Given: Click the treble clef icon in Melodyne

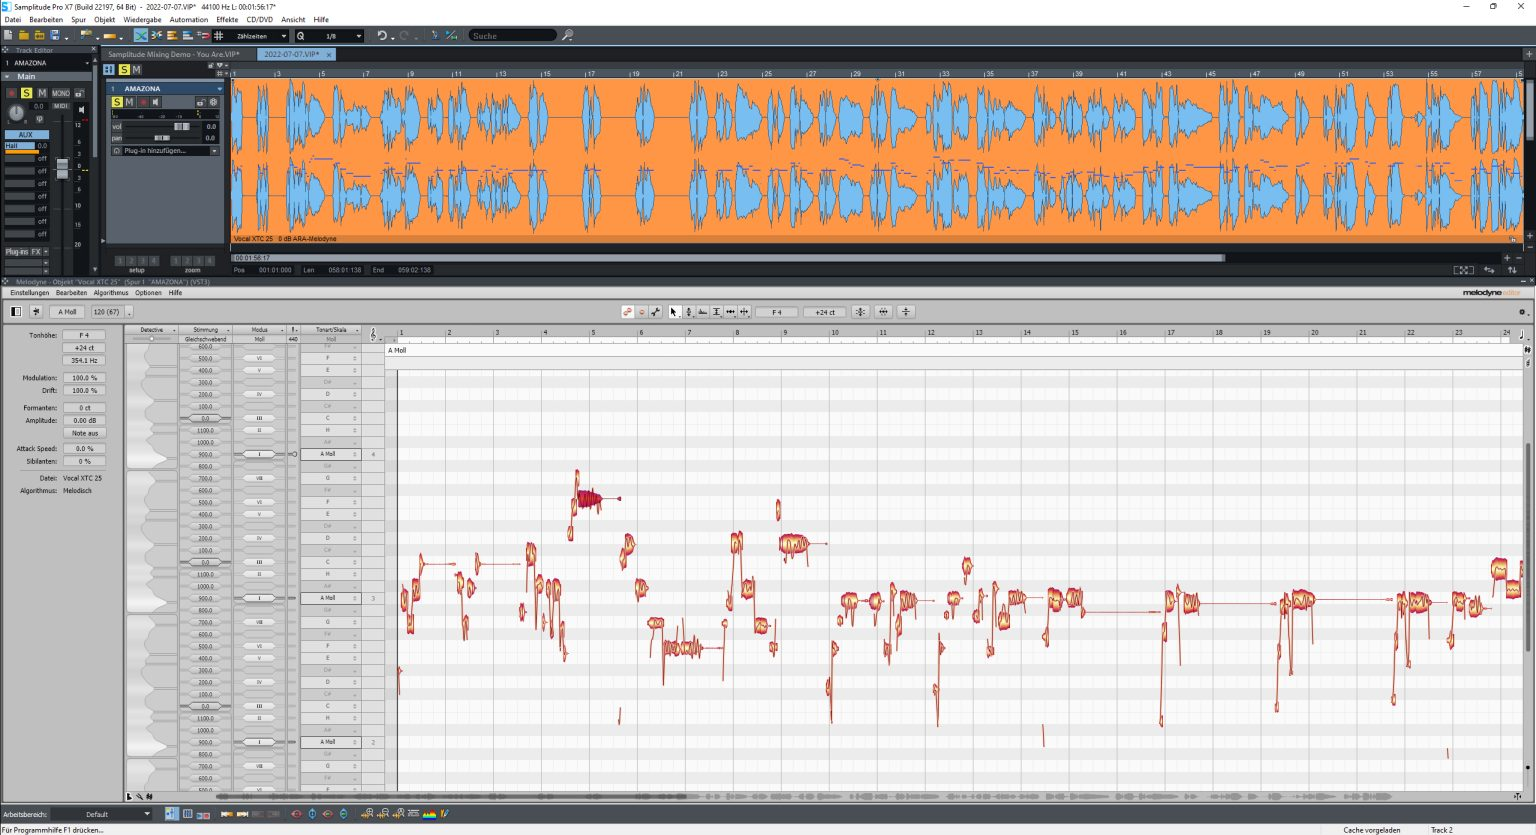Looking at the screenshot, I should [373, 334].
